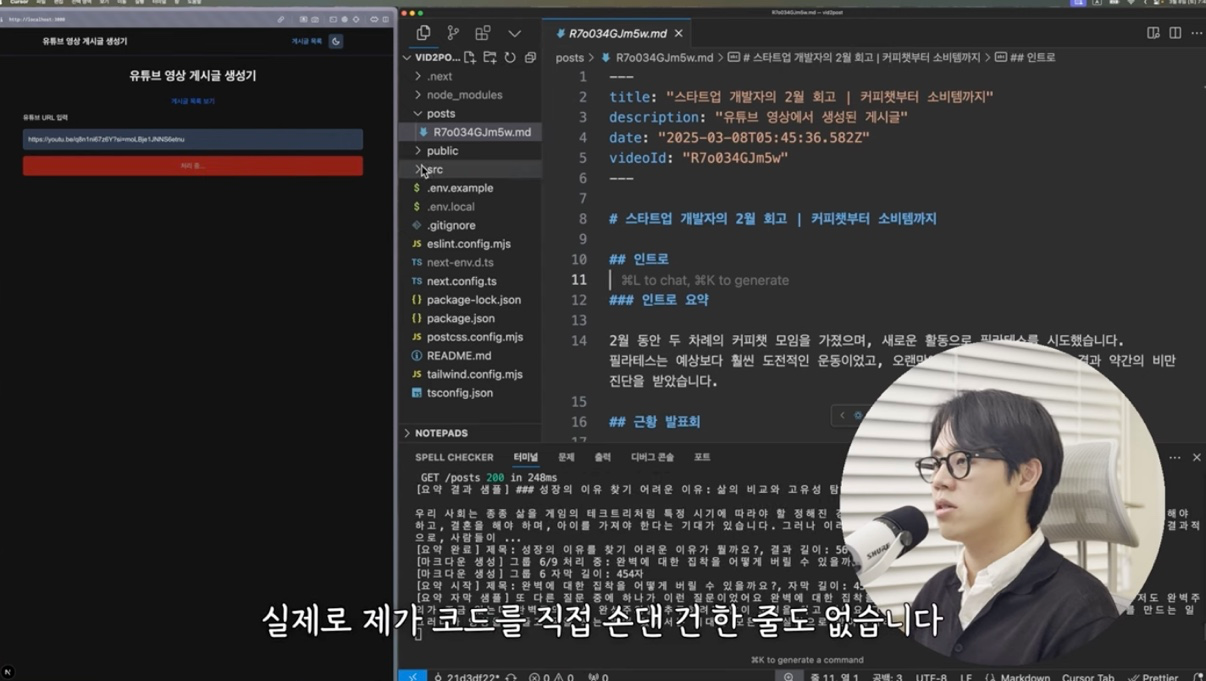Open the Extensions view icon
1206x681 pixels.
[483, 33]
